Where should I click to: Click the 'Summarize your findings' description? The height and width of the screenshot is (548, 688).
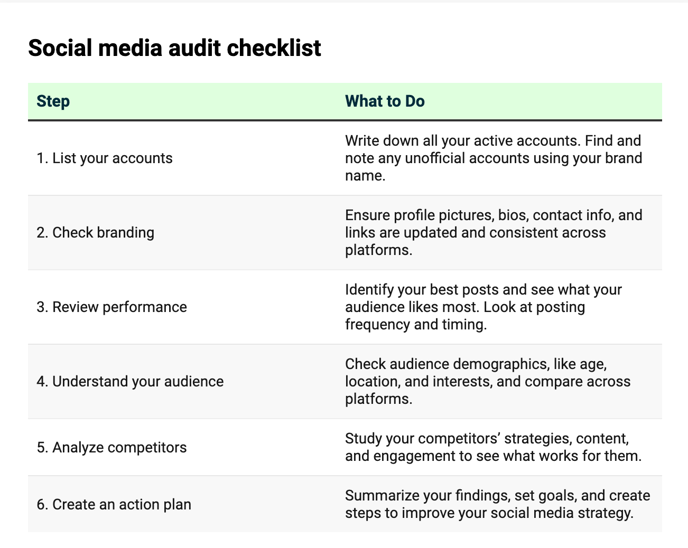pos(498,504)
